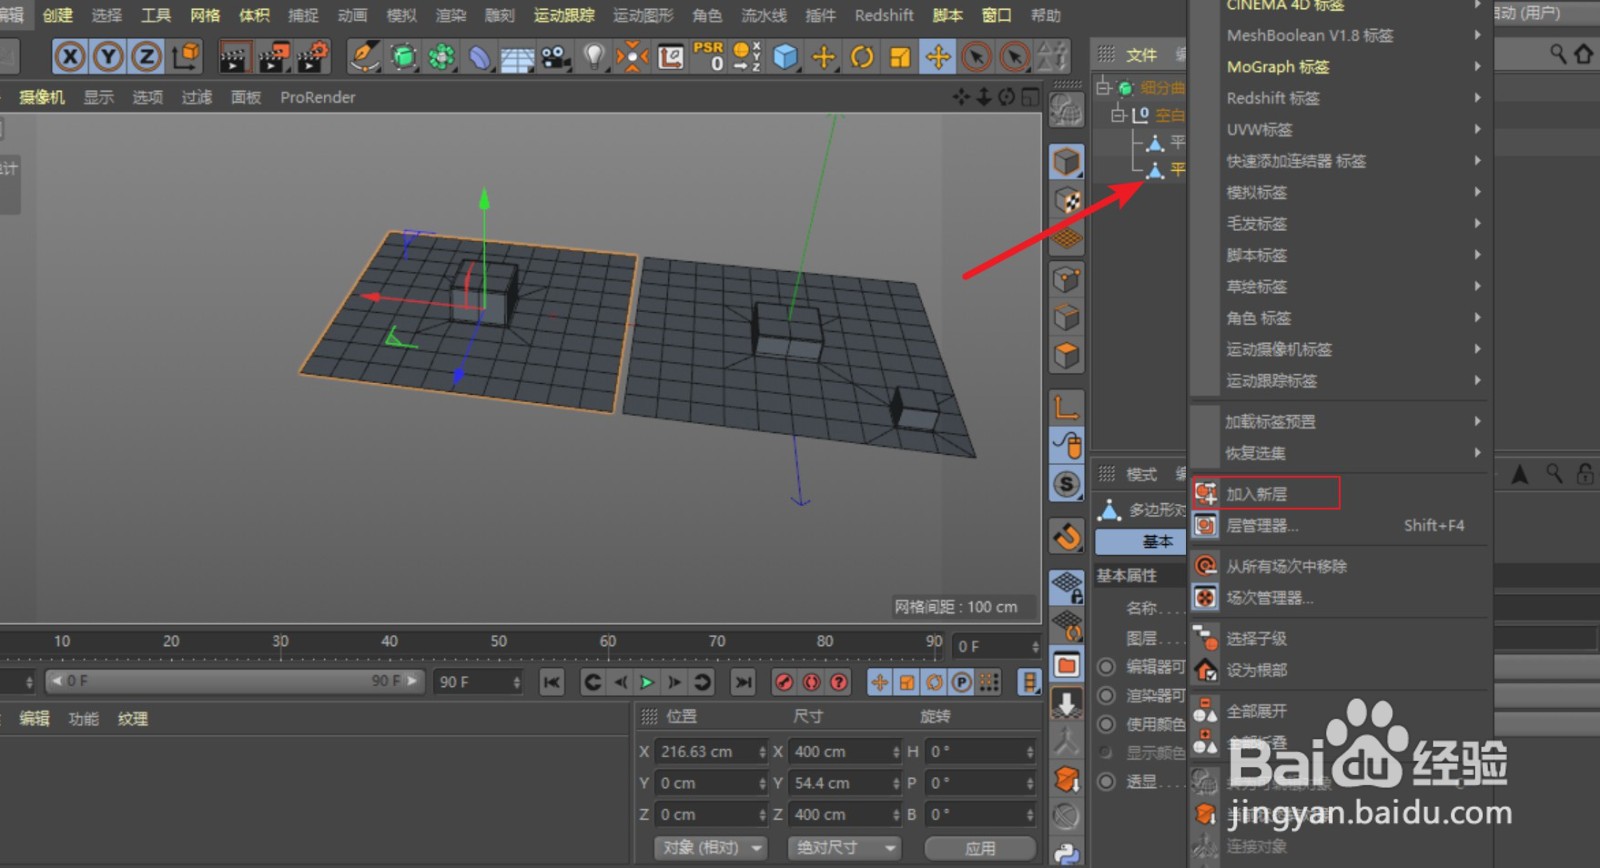Click the 应用 apply button

(x=980, y=847)
